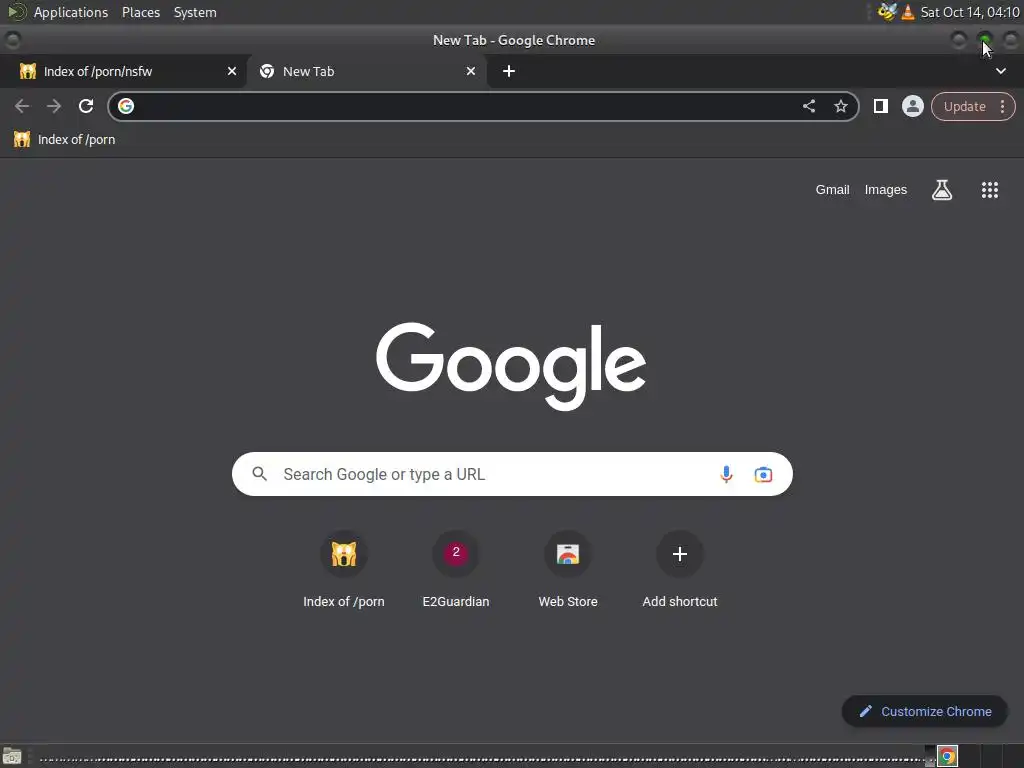
Task: Open a new tab with plus button
Action: [509, 71]
